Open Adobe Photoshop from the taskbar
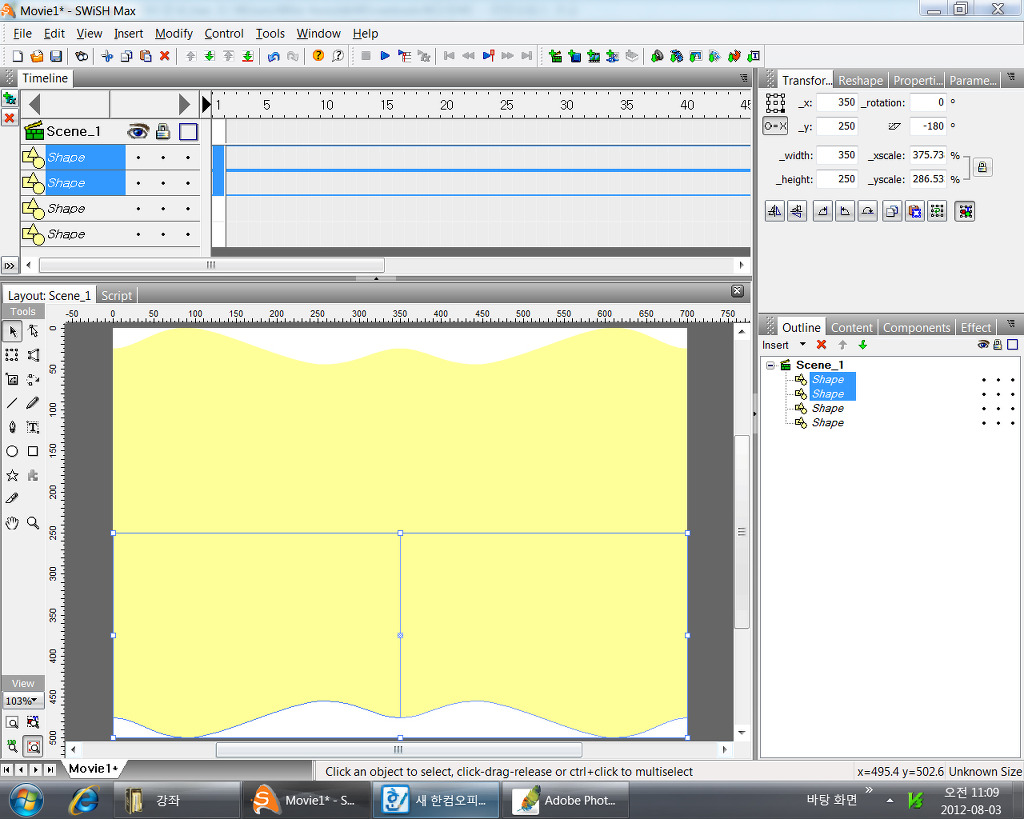Image resolution: width=1024 pixels, height=819 pixels. [x=566, y=800]
